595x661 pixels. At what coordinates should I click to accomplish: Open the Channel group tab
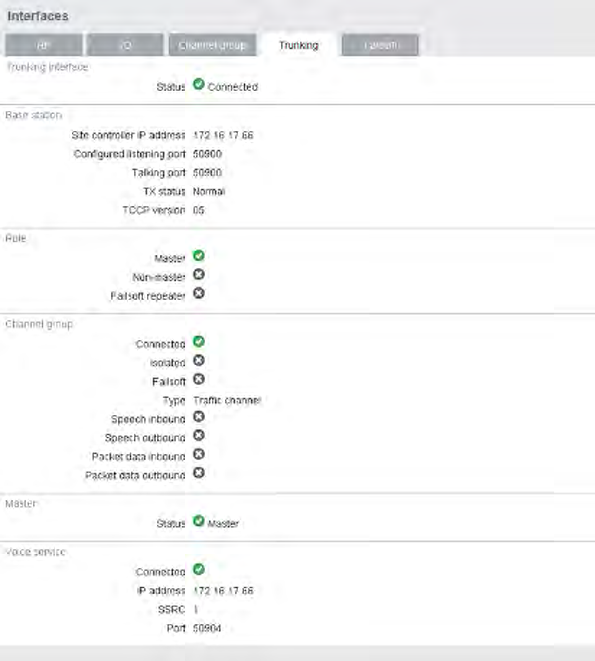[212, 45]
